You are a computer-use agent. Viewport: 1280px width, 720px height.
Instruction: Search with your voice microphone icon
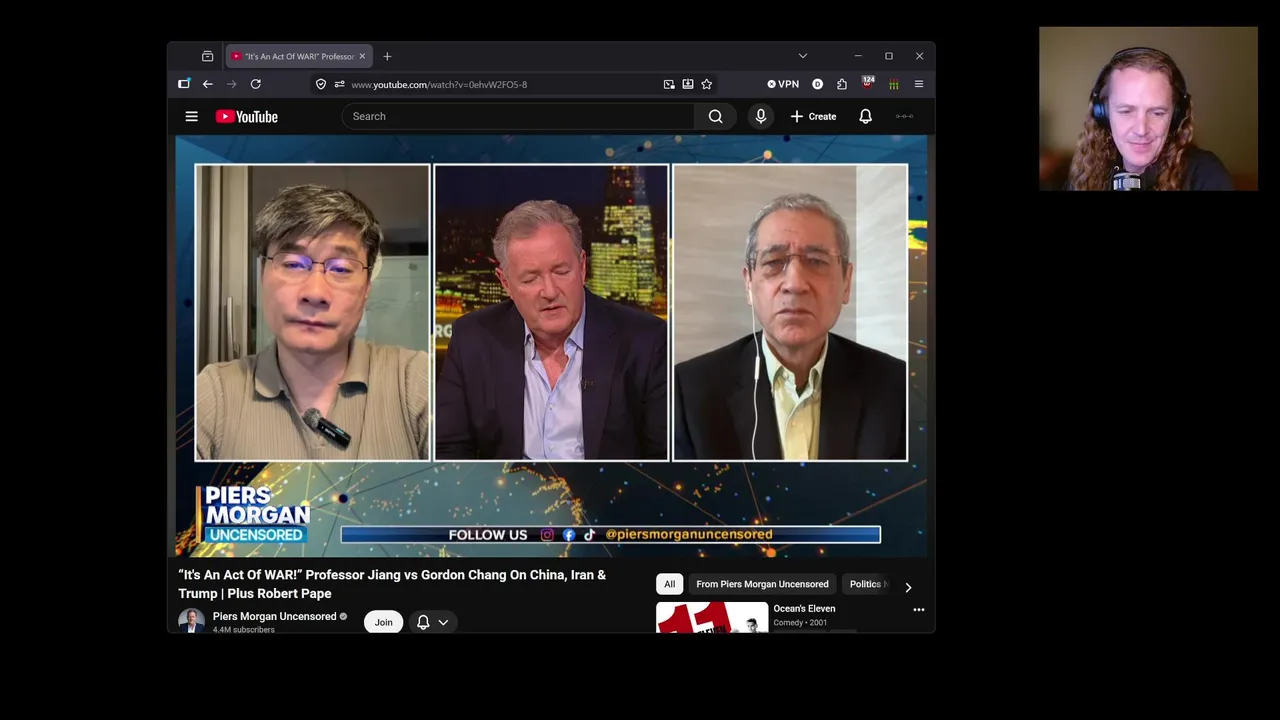tap(761, 116)
